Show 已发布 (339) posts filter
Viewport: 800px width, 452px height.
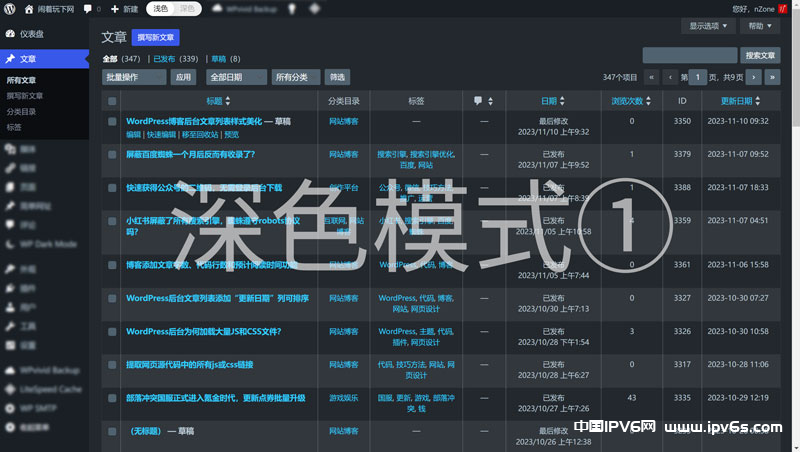point(176,59)
